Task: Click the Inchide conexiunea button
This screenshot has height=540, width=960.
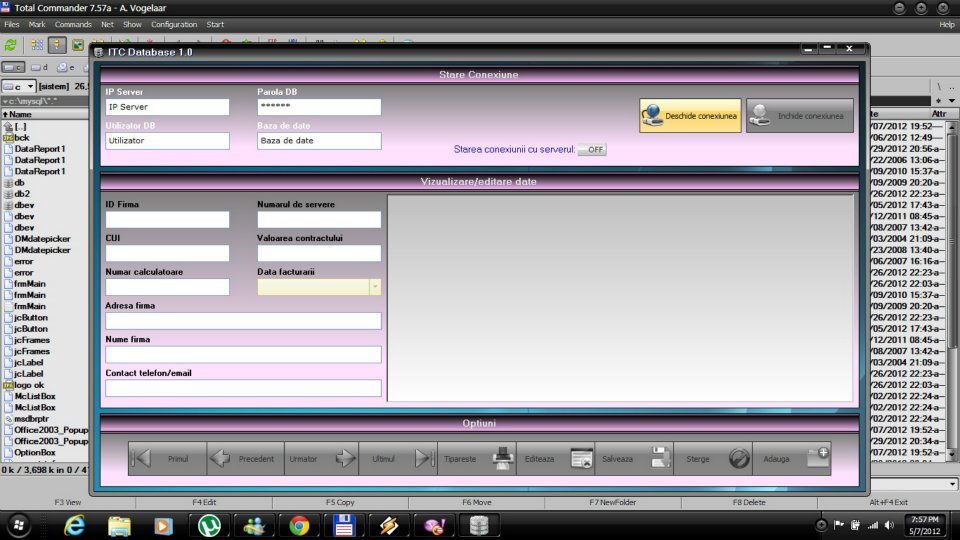Action: click(x=800, y=116)
